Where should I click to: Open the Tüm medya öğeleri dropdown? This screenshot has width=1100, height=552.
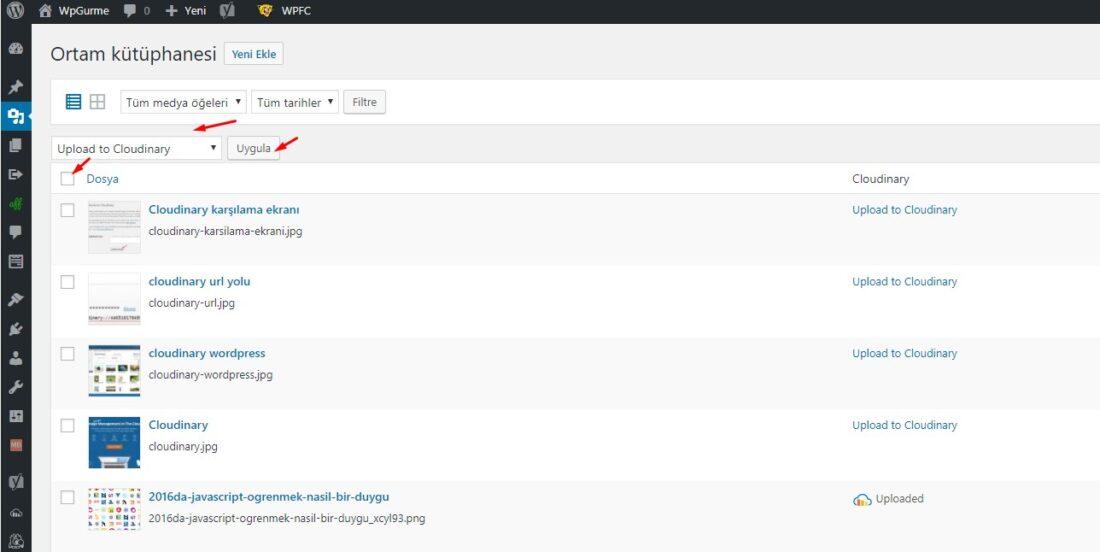coord(184,102)
